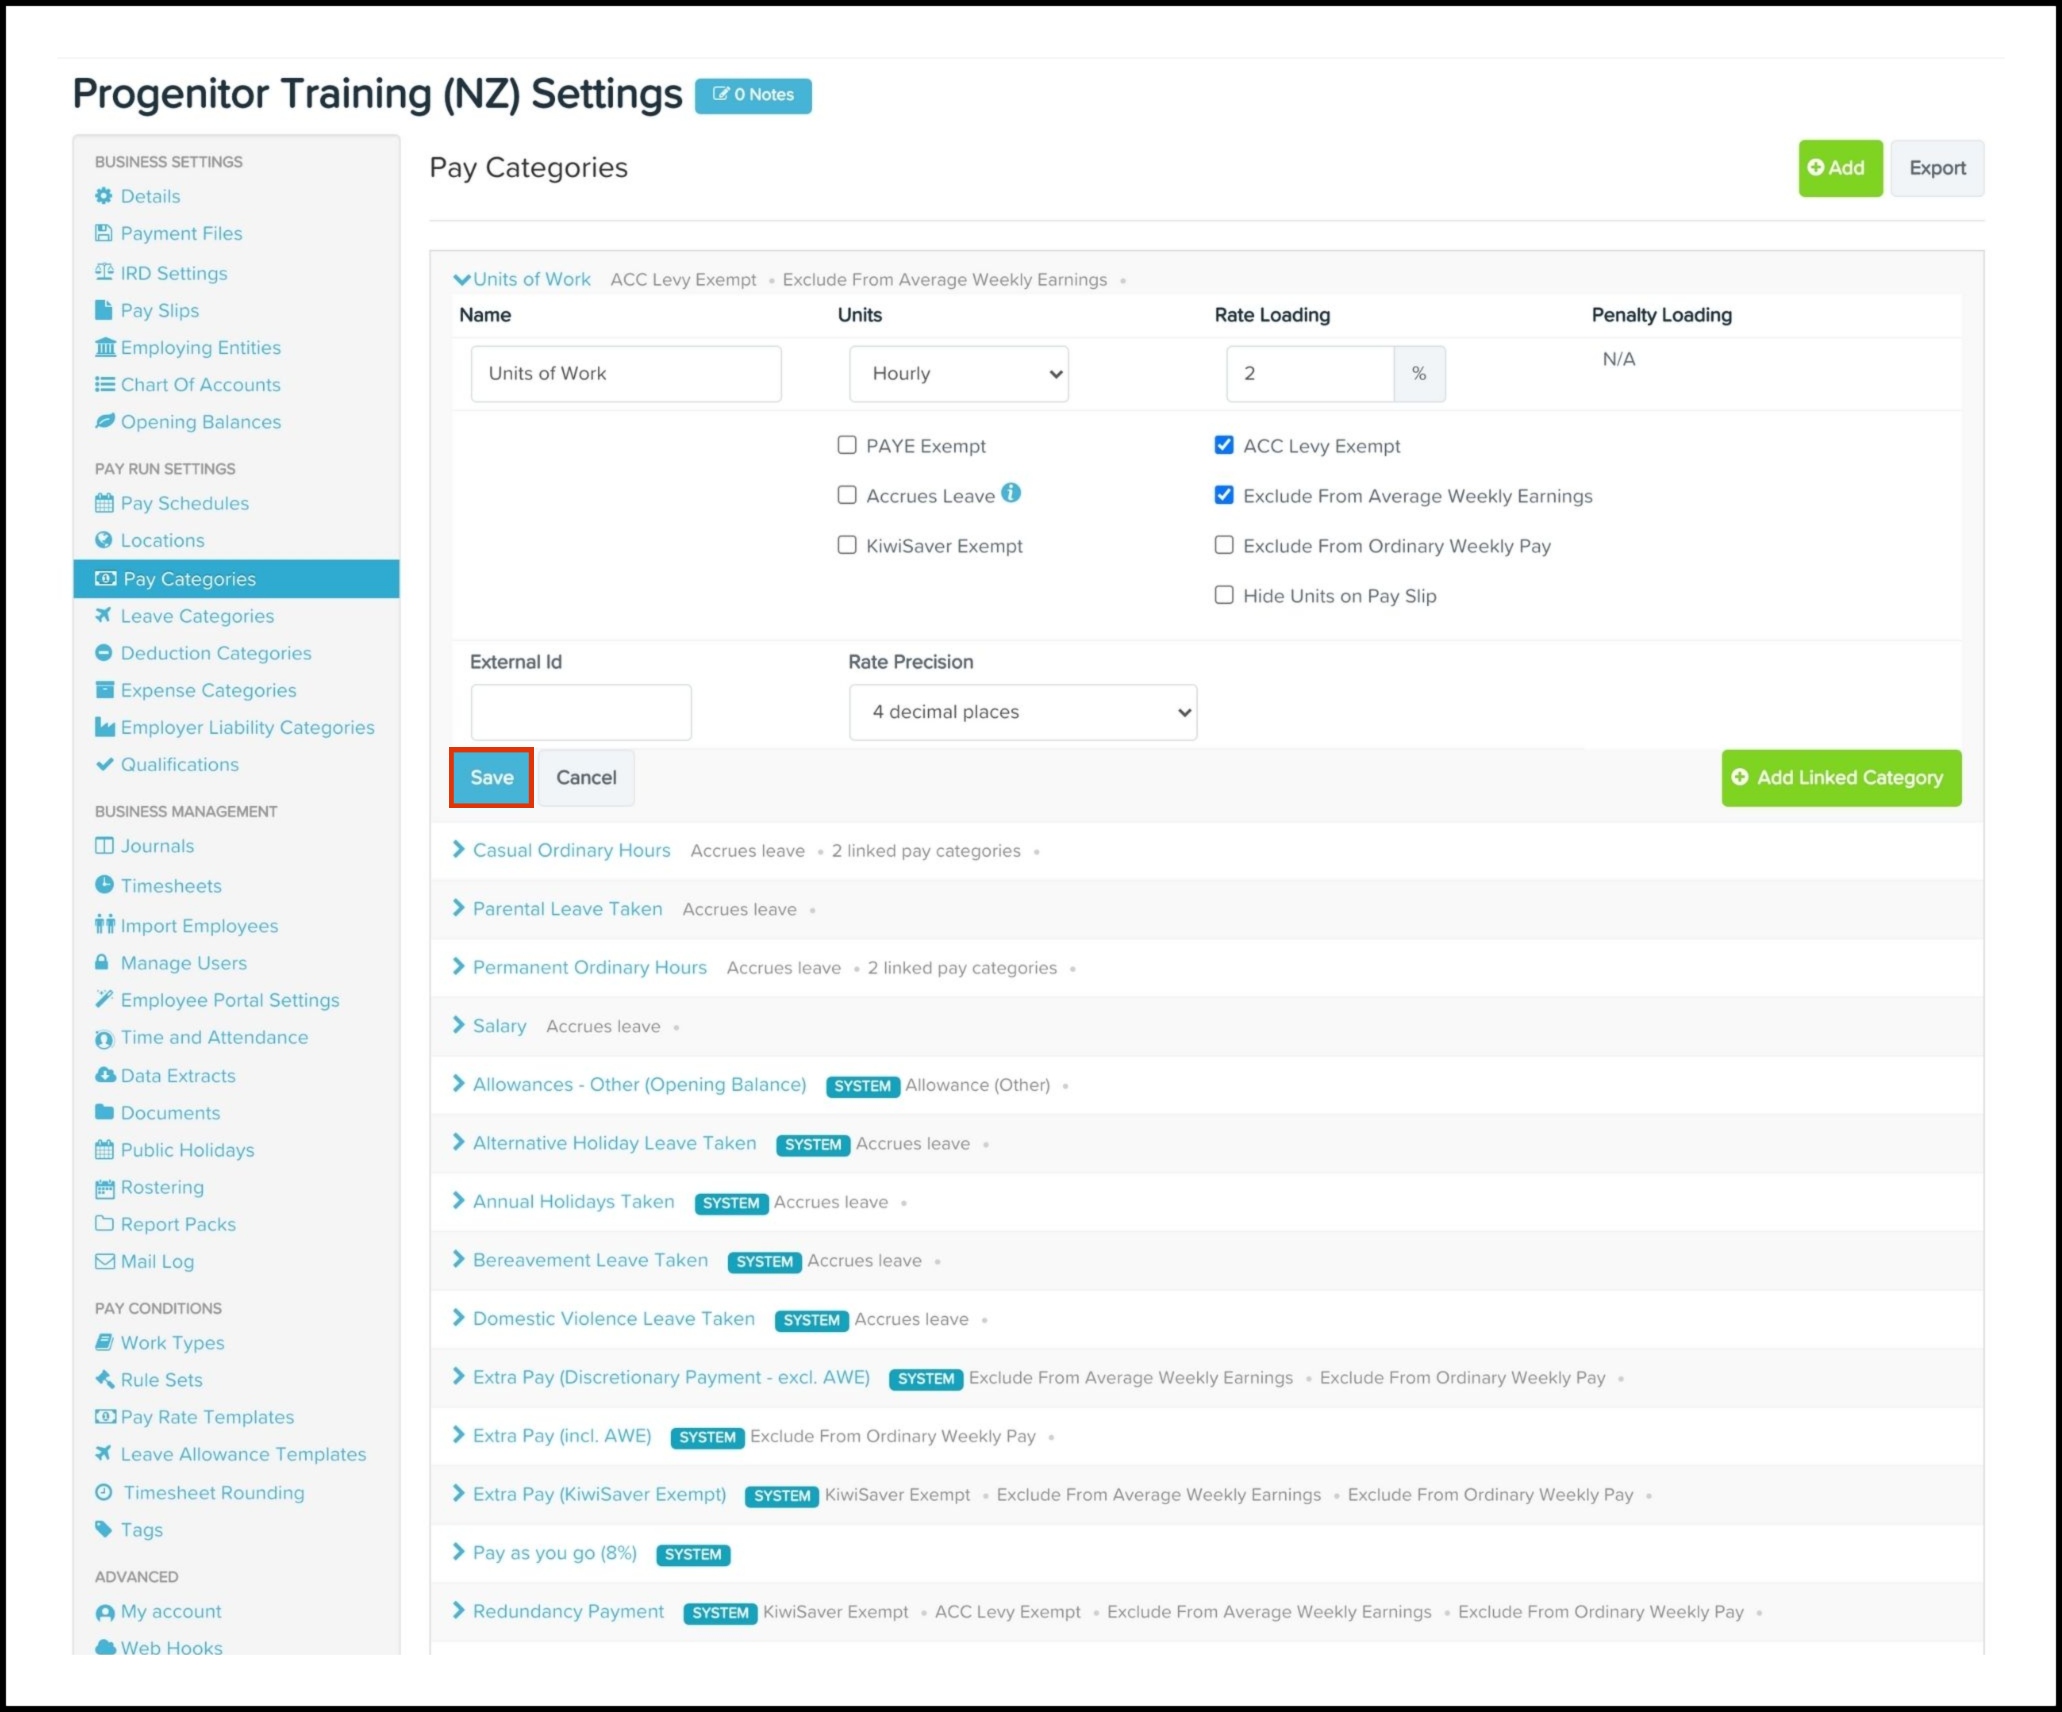Viewport: 2062px width, 1712px height.
Task: Click the Timesheets clock icon
Action: (104, 884)
